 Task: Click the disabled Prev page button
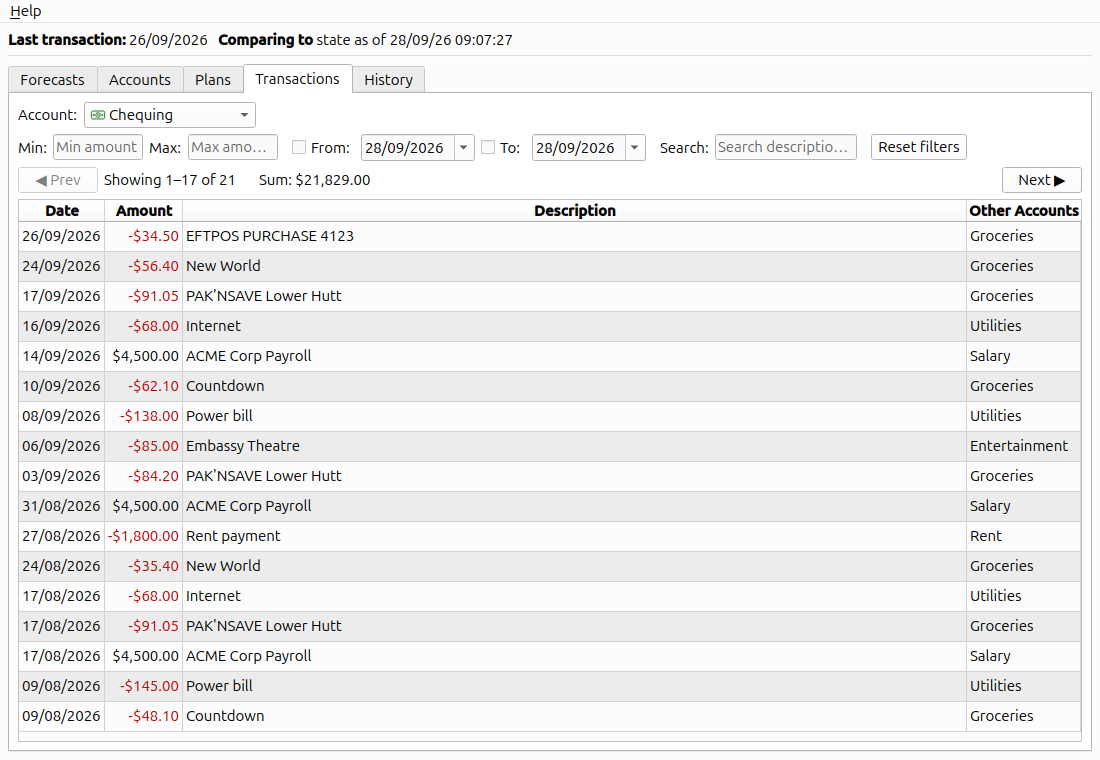(58, 180)
